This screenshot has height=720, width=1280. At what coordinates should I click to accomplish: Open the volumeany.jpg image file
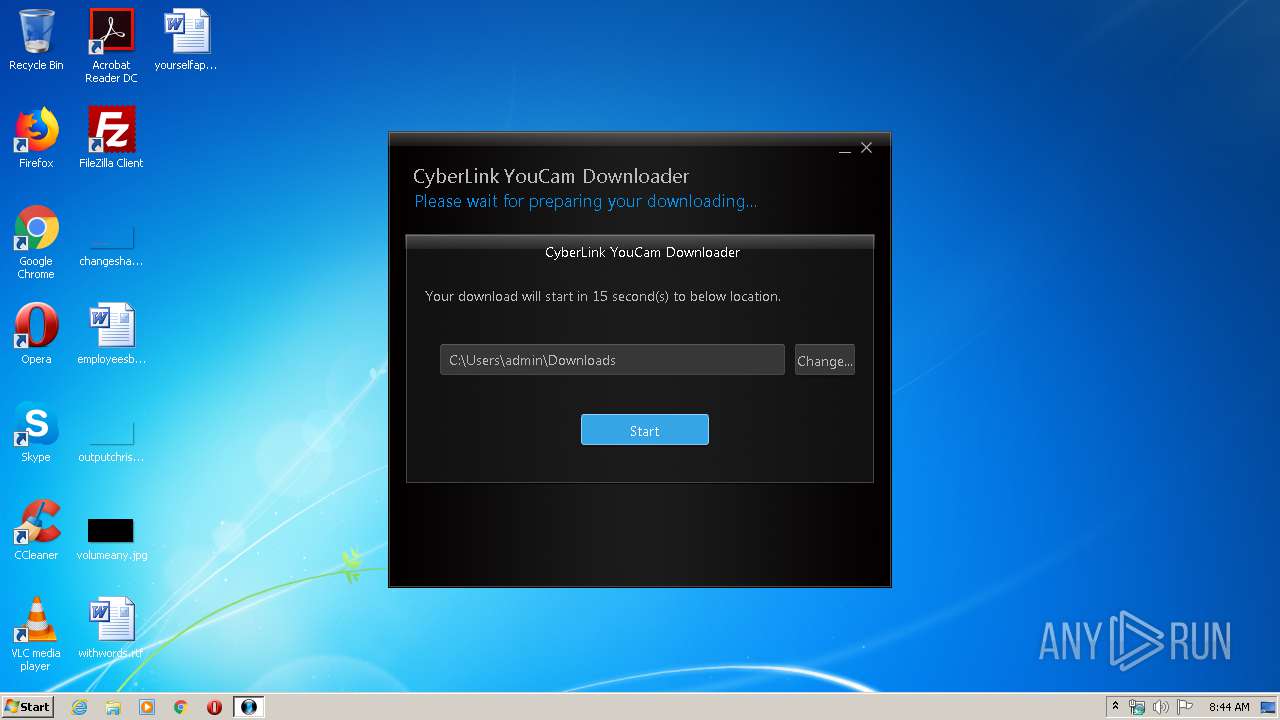tap(111, 538)
